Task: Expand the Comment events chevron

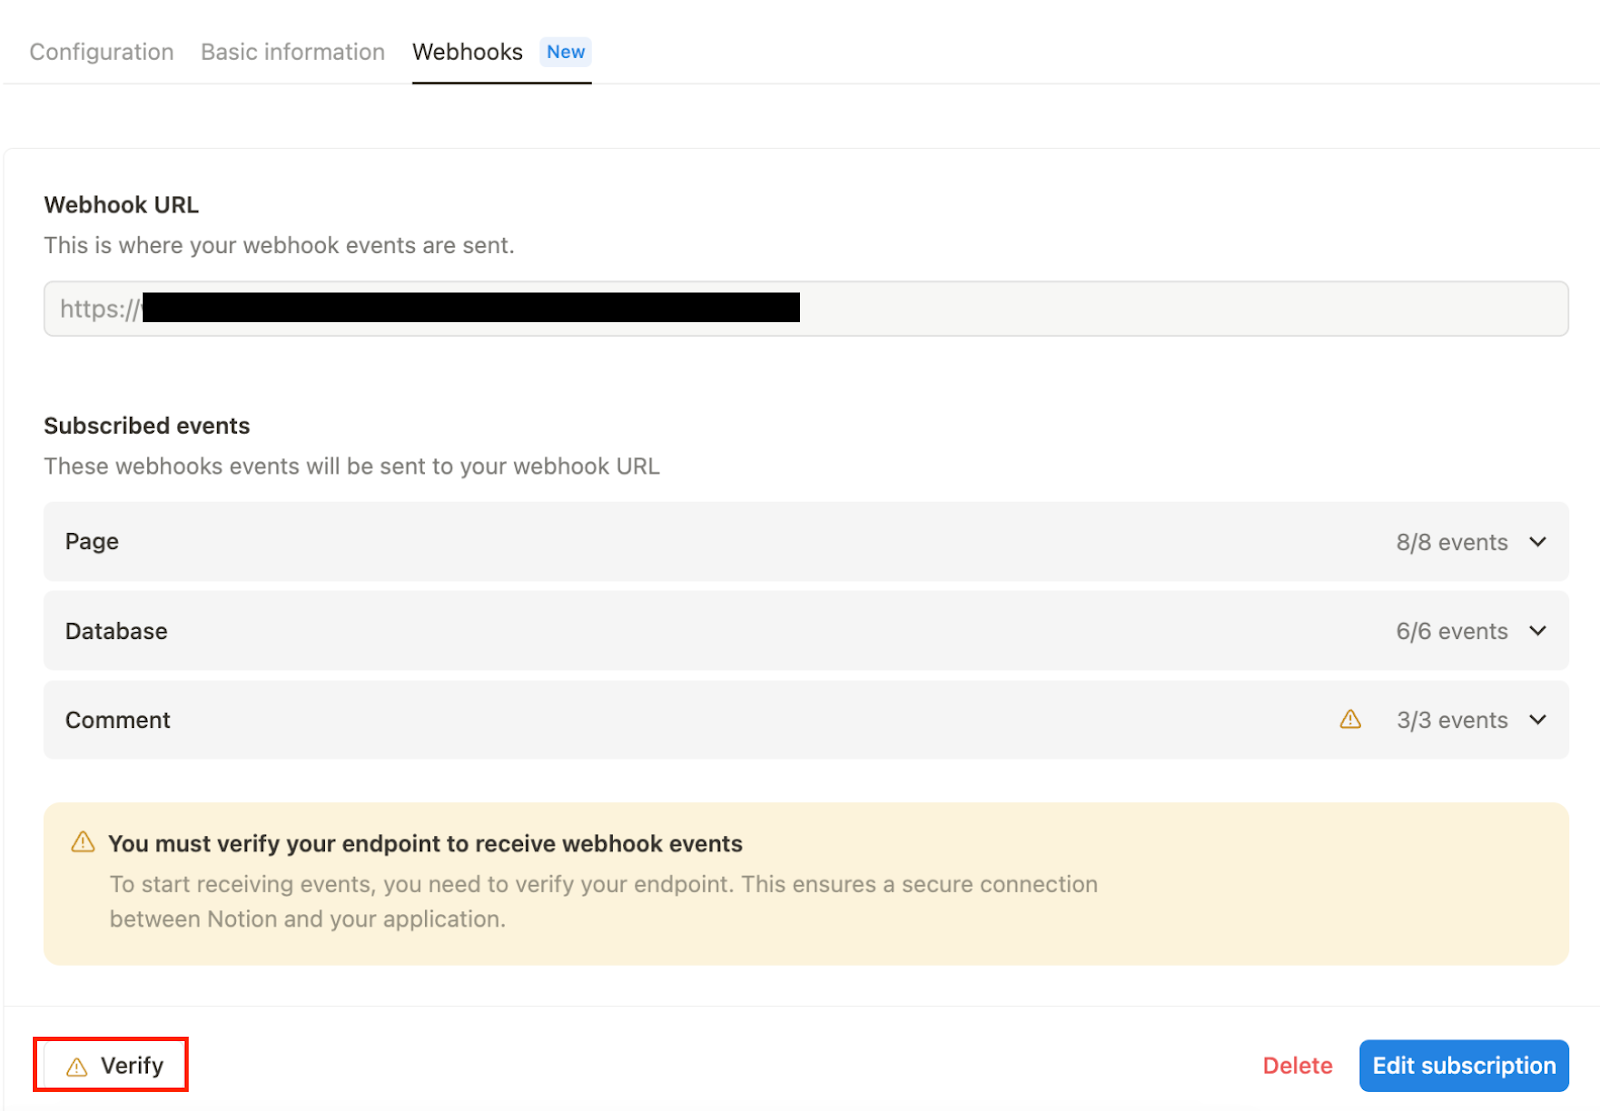Action: (1538, 720)
